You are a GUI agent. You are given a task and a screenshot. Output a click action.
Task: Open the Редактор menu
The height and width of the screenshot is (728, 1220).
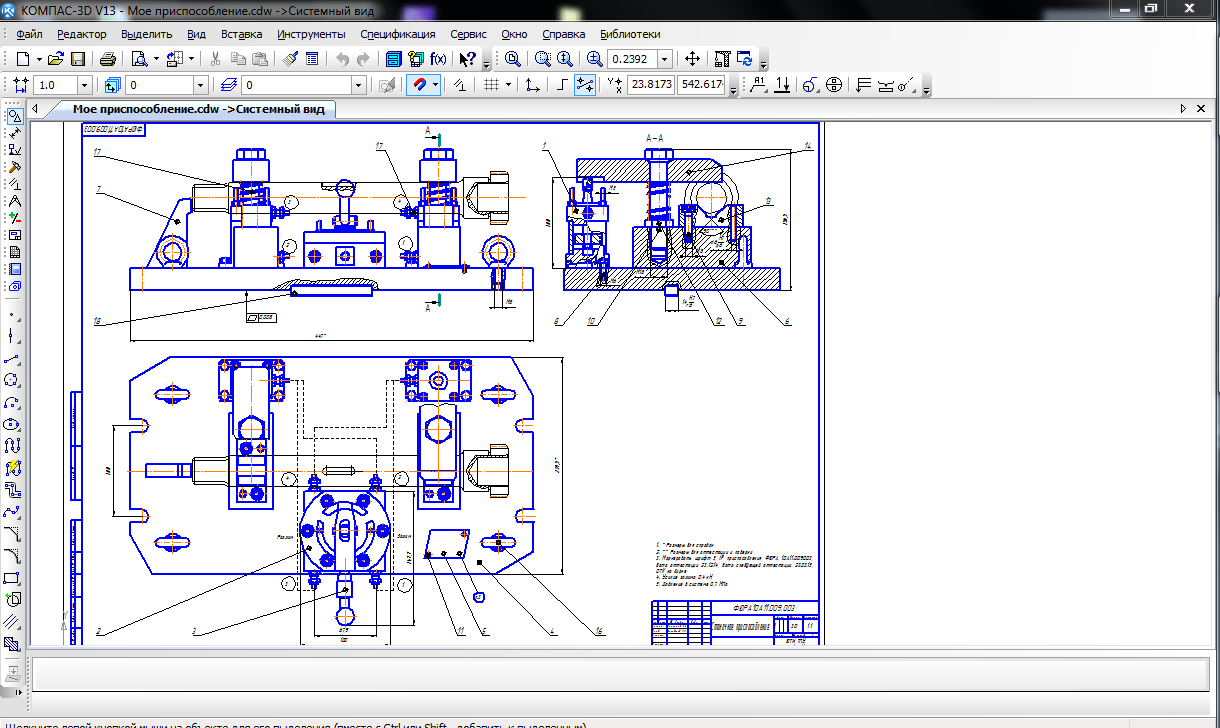point(81,34)
